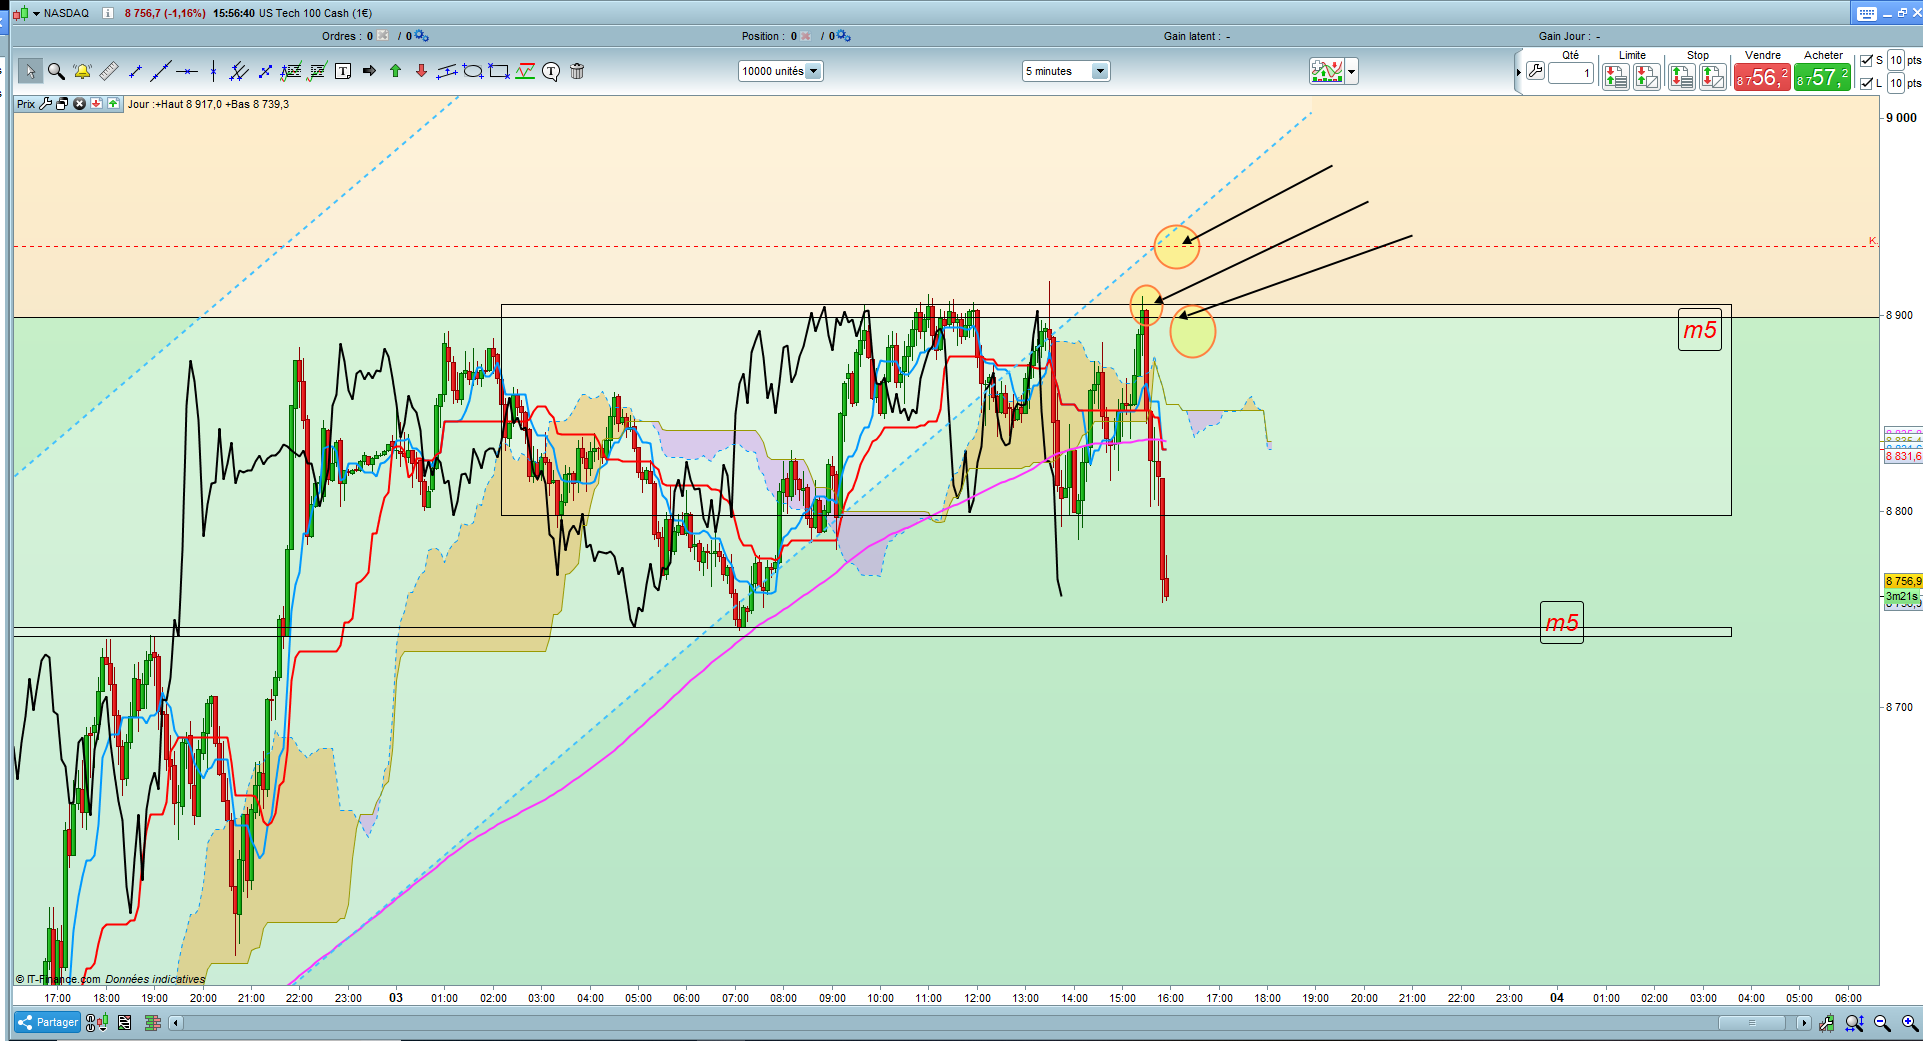
Task: Toggle the L limit checkbox
Action: point(1866,83)
